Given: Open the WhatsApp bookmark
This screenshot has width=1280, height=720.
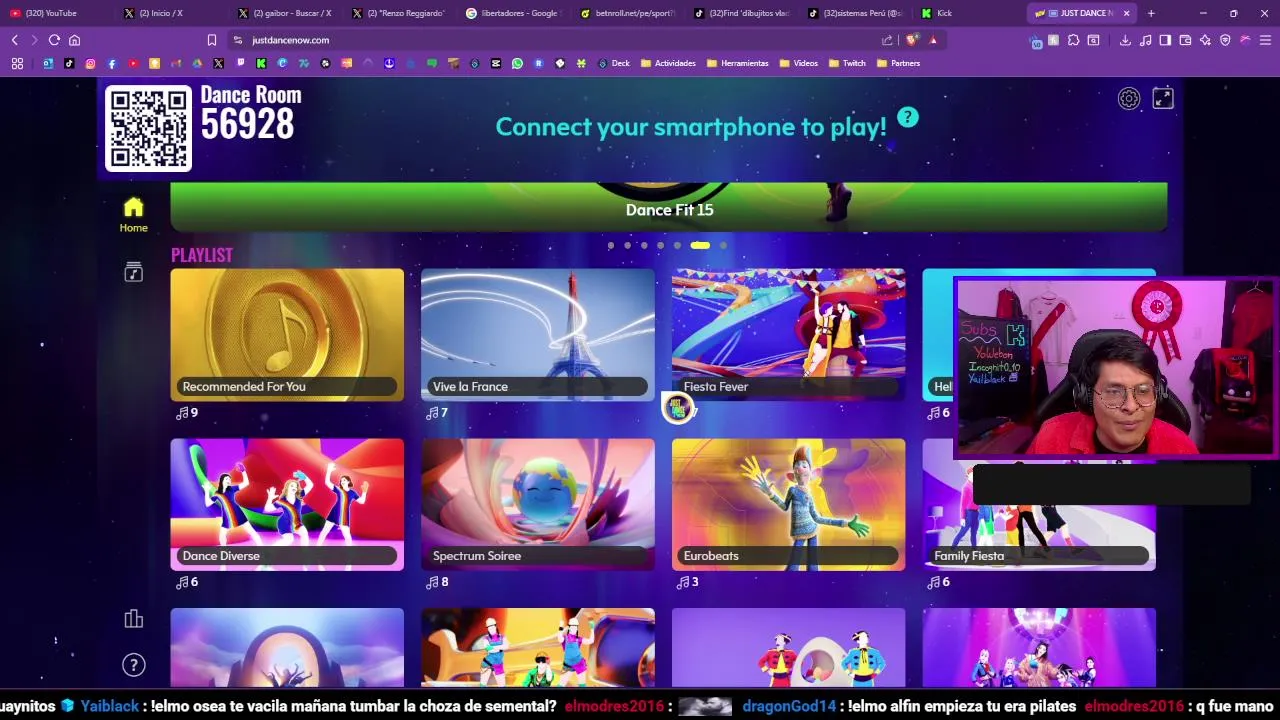Looking at the screenshot, I should [517, 63].
